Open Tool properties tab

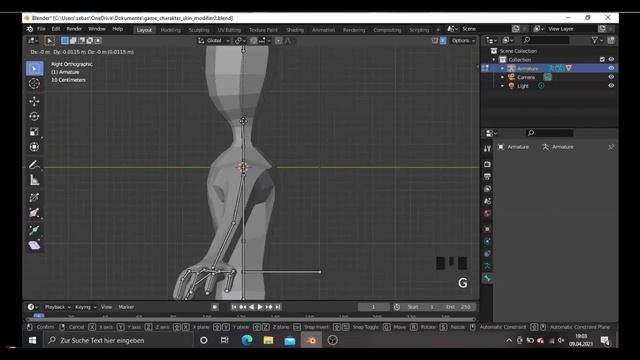487,149
